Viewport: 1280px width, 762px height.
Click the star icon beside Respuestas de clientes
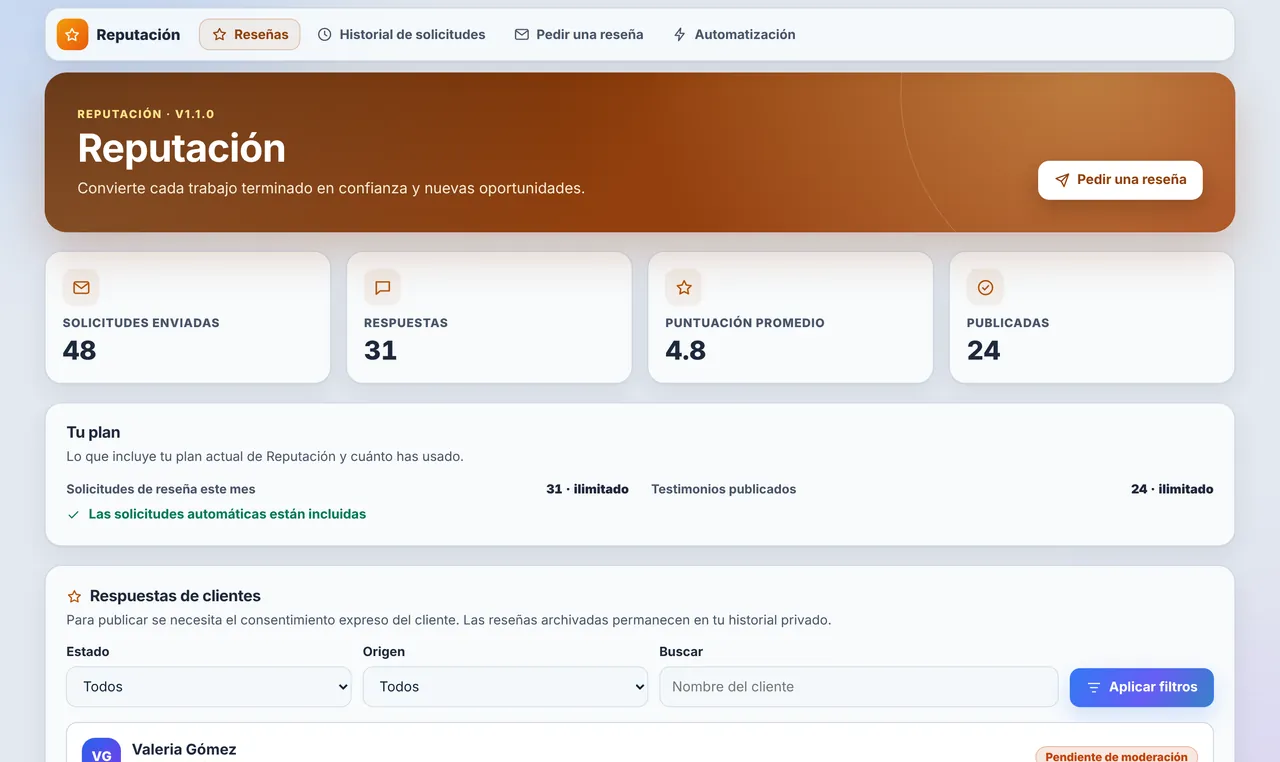pyautogui.click(x=74, y=596)
